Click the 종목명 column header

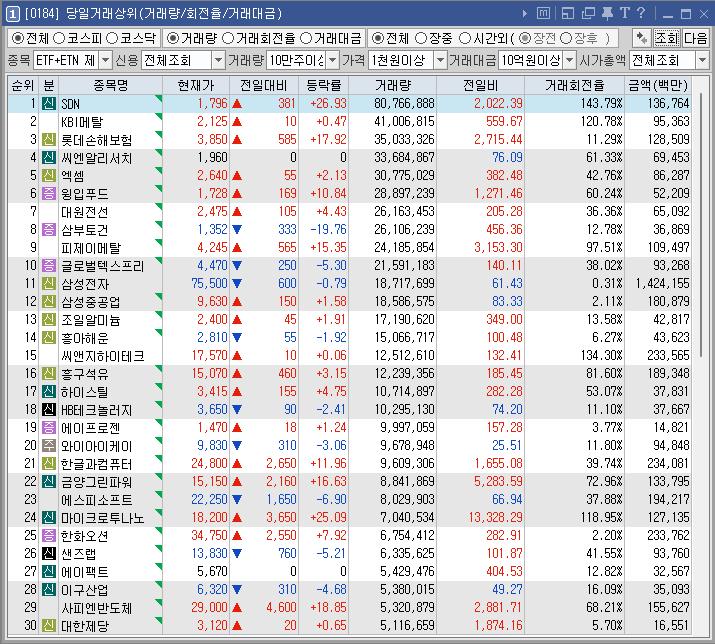tap(111, 85)
